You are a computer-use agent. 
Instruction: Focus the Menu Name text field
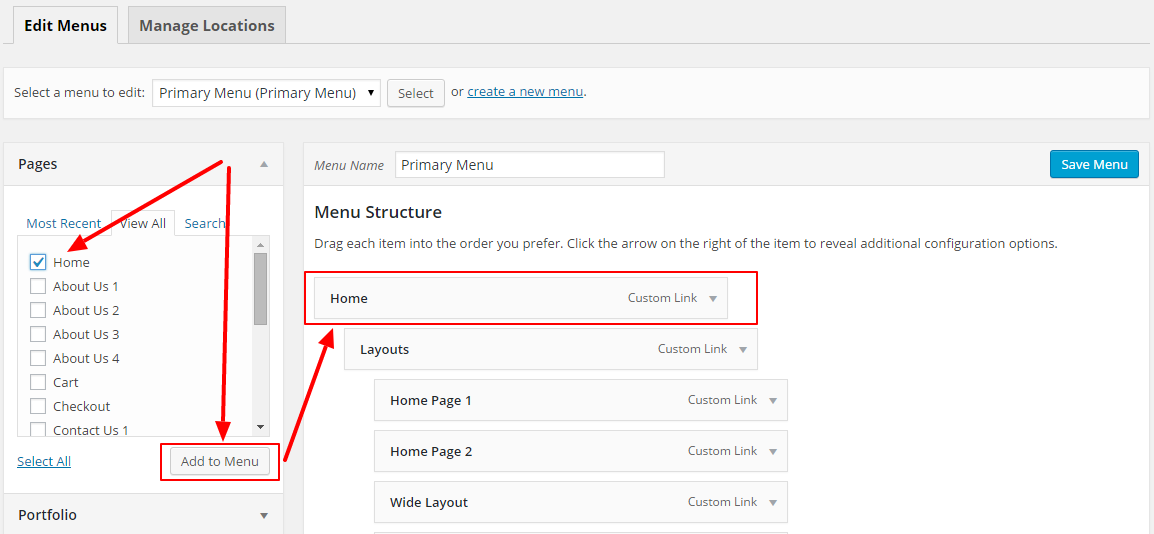[530, 165]
